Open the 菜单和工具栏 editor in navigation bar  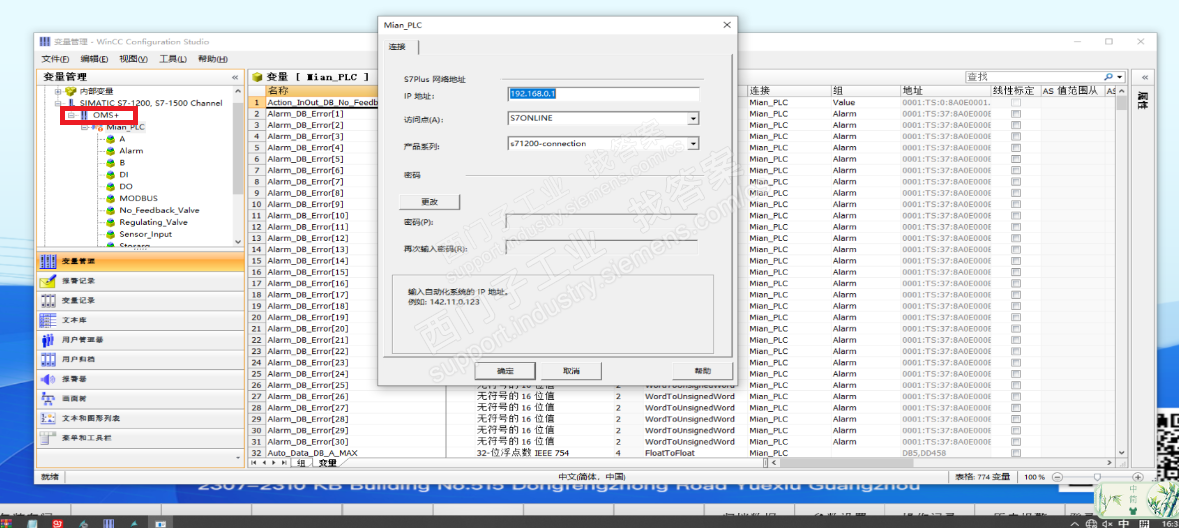click(141, 438)
